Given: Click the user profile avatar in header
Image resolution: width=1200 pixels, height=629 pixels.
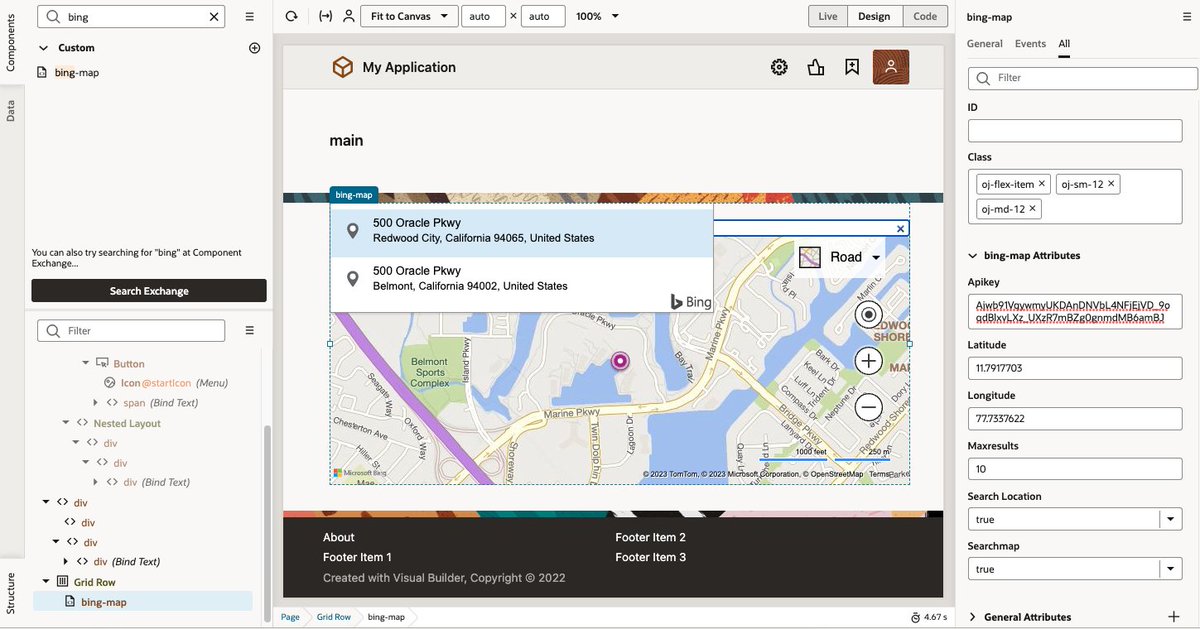Looking at the screenshot, I should pyautogui.click(x=891, y=66).
